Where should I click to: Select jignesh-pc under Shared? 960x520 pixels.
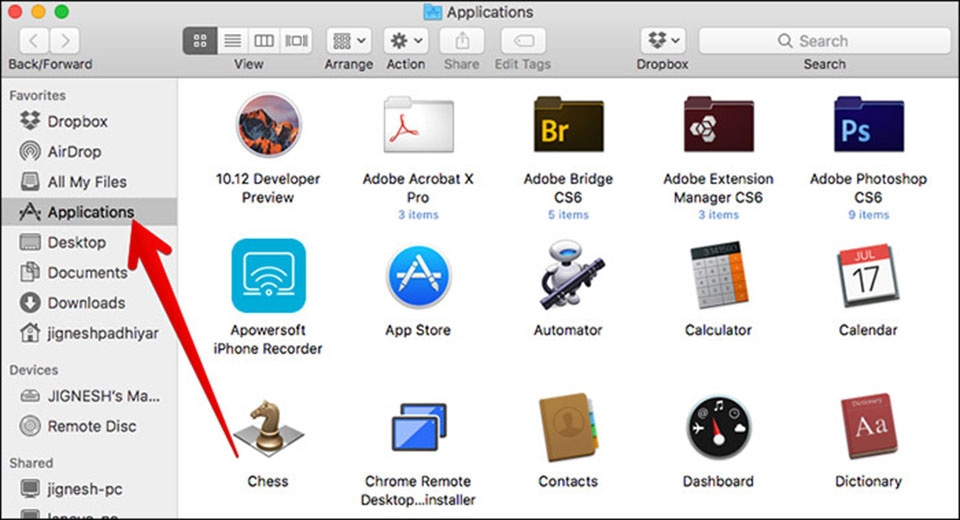click(x=89, y=489)
